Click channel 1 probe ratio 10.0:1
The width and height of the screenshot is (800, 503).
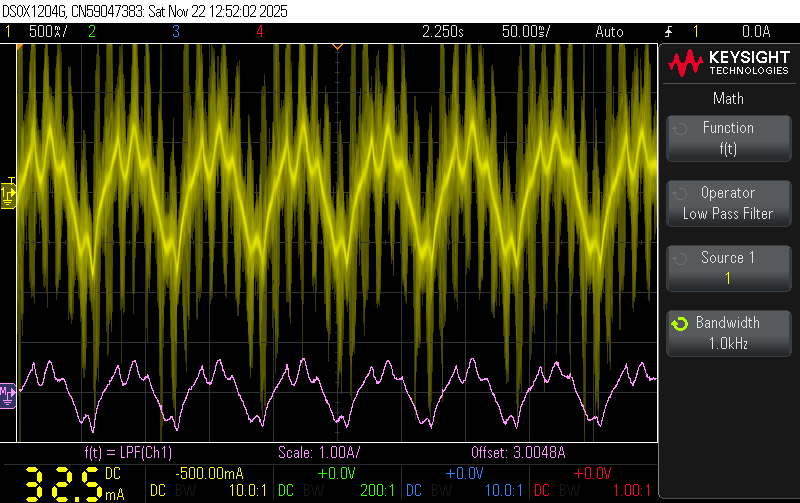pyautogui.click(x=247, y=491)
